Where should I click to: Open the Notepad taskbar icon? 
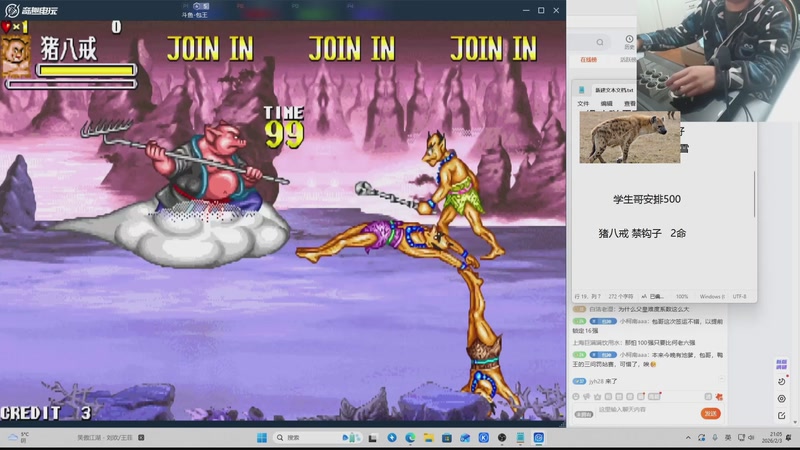pos(520,438)
